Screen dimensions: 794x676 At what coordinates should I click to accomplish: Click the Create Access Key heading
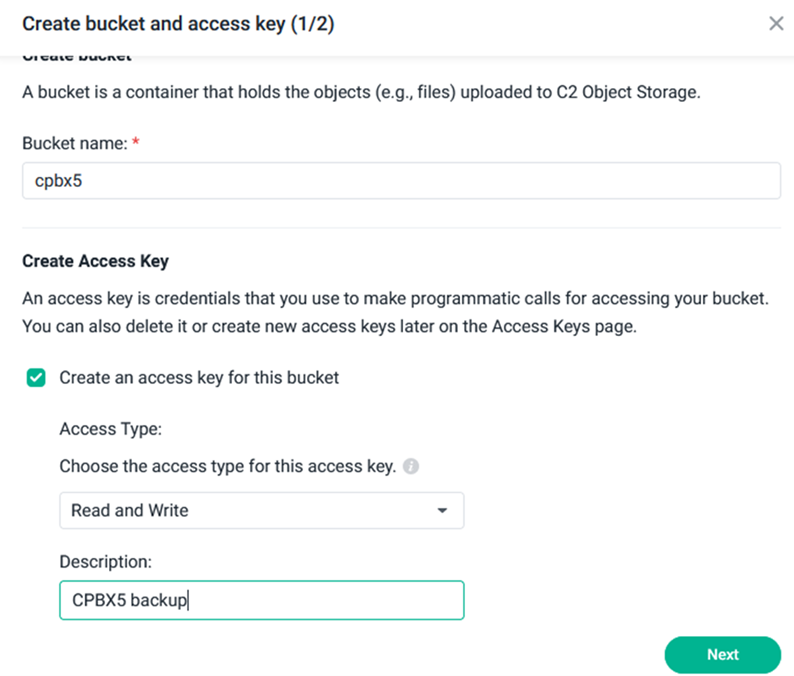coord(95,261)
